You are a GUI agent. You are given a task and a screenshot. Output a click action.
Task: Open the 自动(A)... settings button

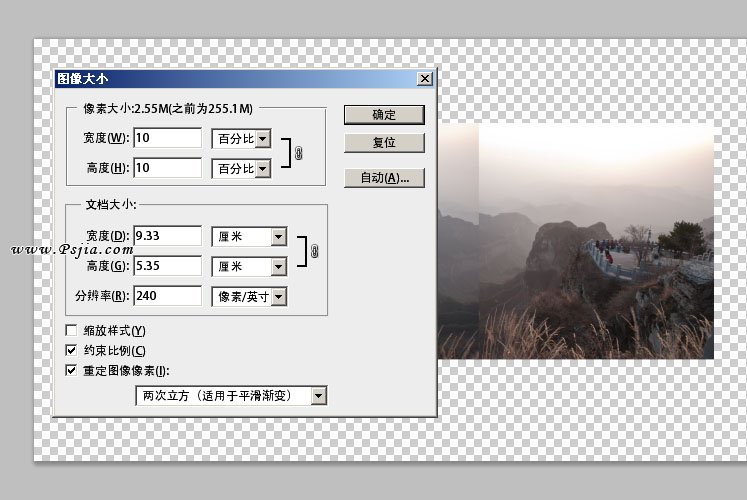[x=384, y=178]
